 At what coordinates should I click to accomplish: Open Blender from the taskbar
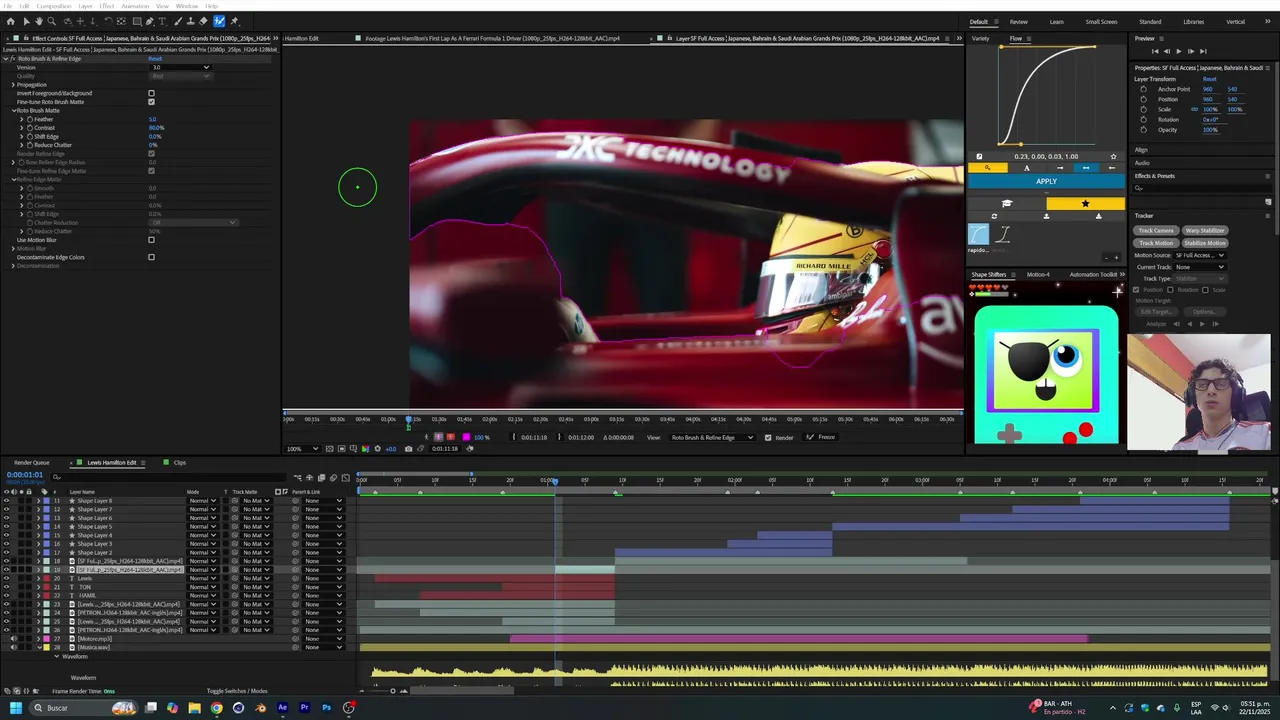pyautogui.click(x=261, y=707)
